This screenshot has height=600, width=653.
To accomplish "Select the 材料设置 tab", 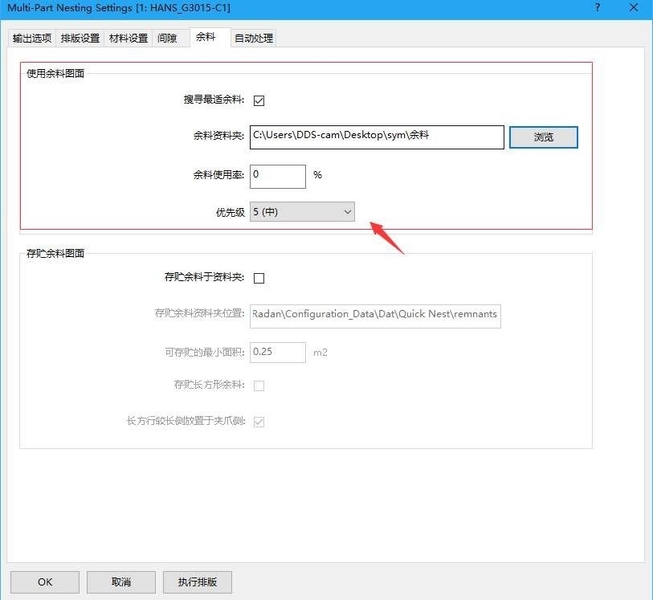I will click(128, 38).
